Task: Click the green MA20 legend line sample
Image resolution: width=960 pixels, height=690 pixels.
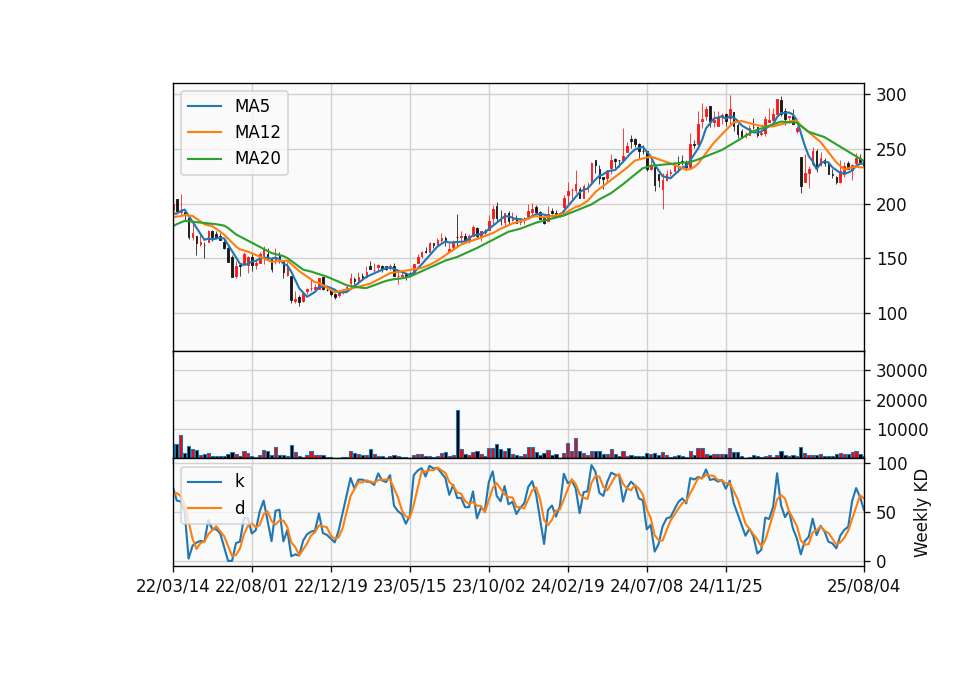Action: (204, 158)
